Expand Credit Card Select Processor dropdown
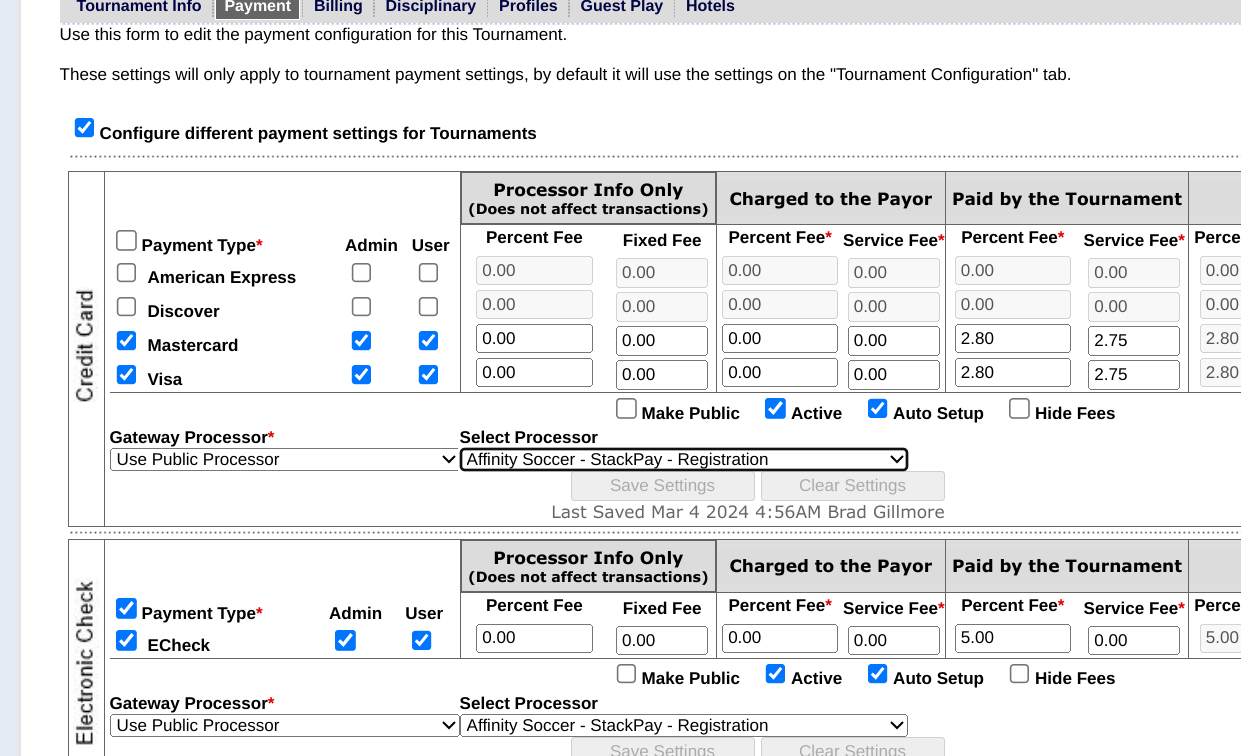The height and width of the screenshot is (756, 1241). tap(683, 460)
